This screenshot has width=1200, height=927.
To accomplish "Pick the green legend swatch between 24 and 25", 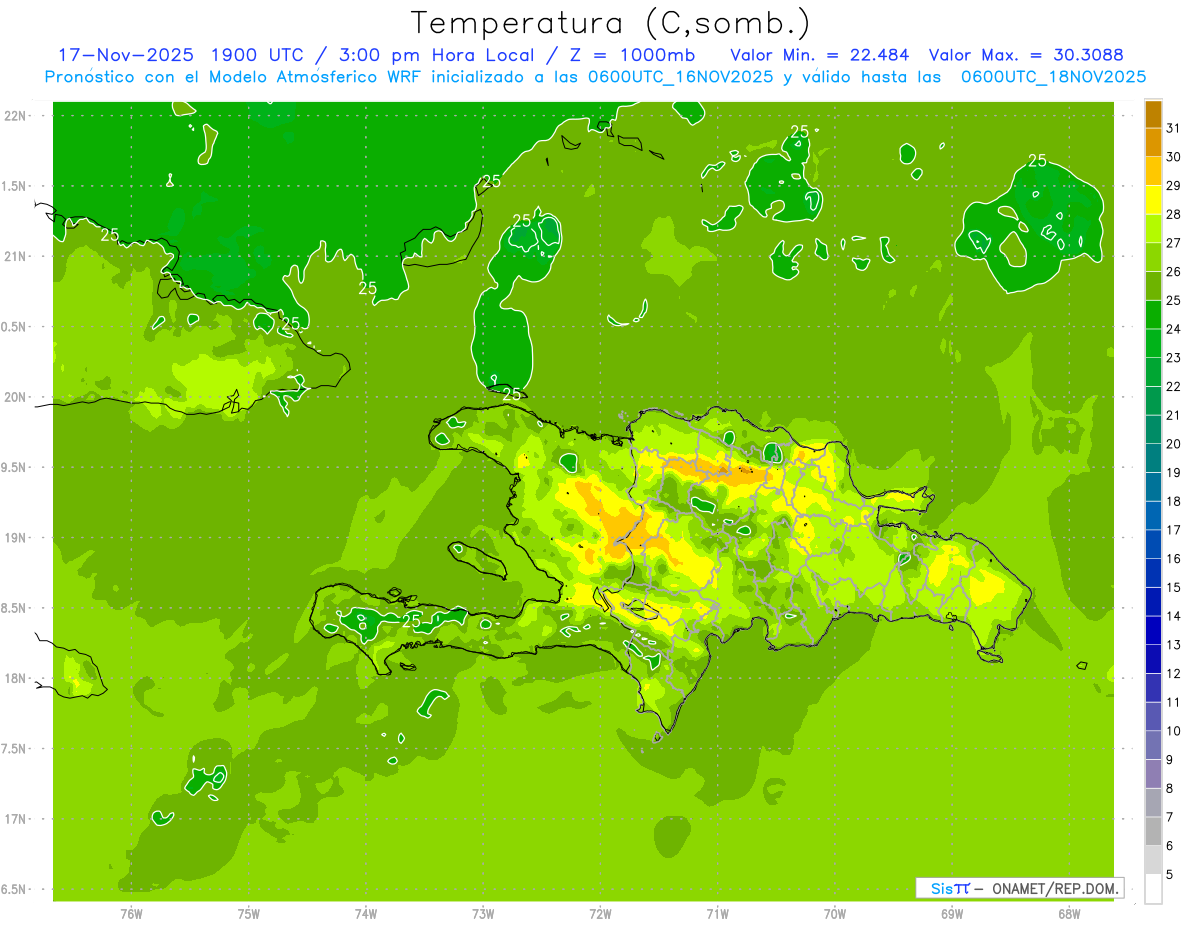I will coord(1153,315).
